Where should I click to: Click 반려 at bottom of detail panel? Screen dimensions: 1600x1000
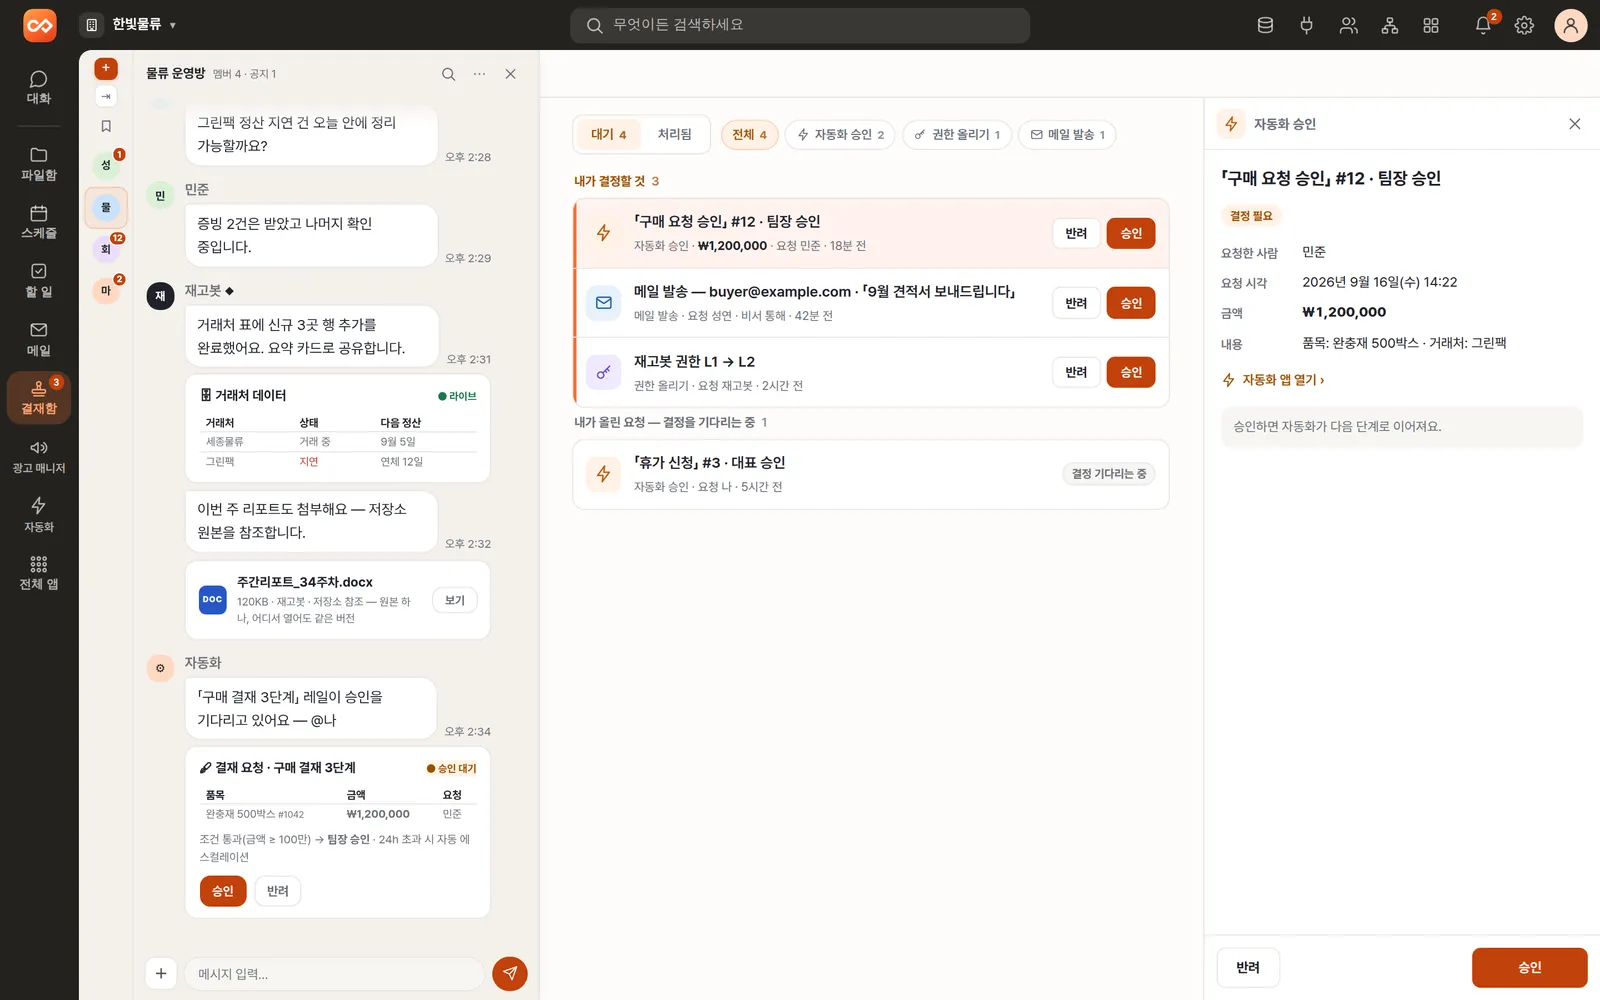coord(1248,967)
